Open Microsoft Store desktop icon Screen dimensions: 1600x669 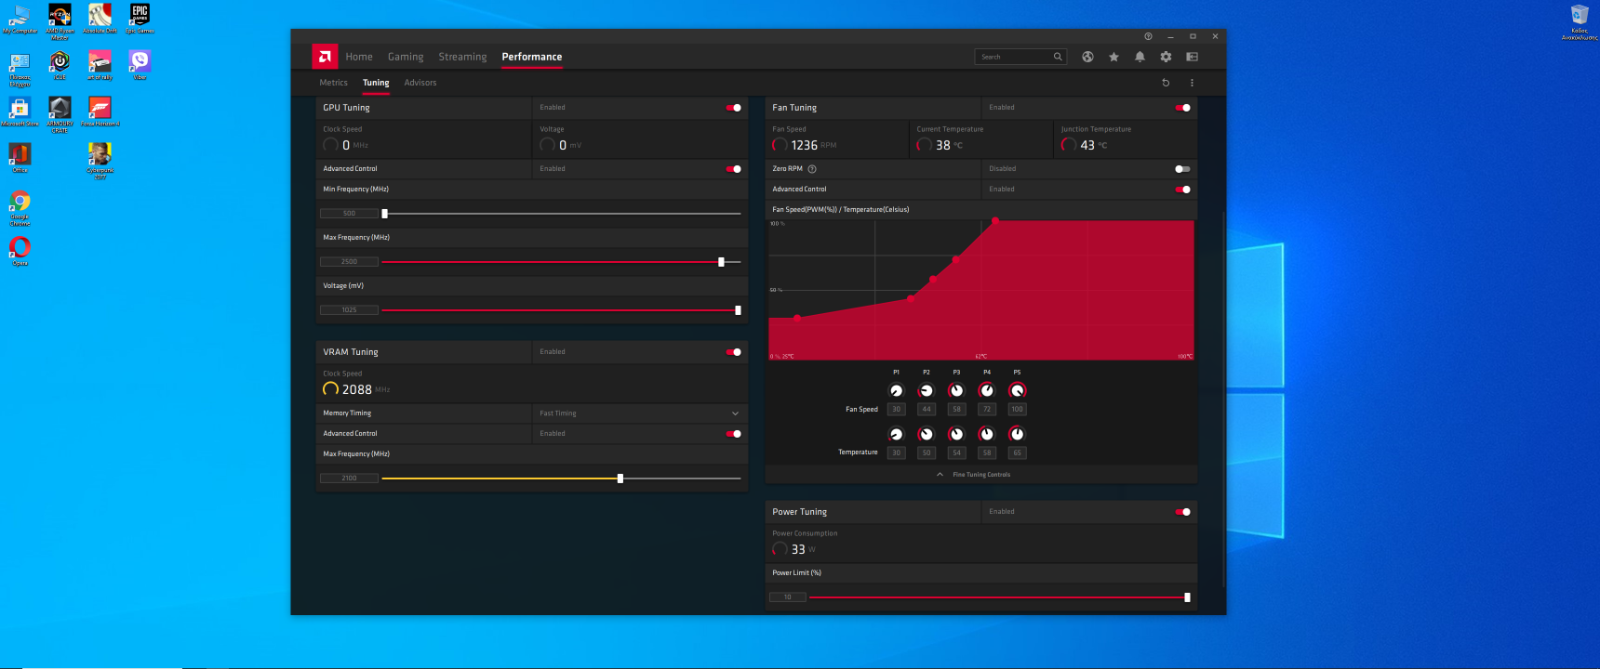click(x=20, y=111)
